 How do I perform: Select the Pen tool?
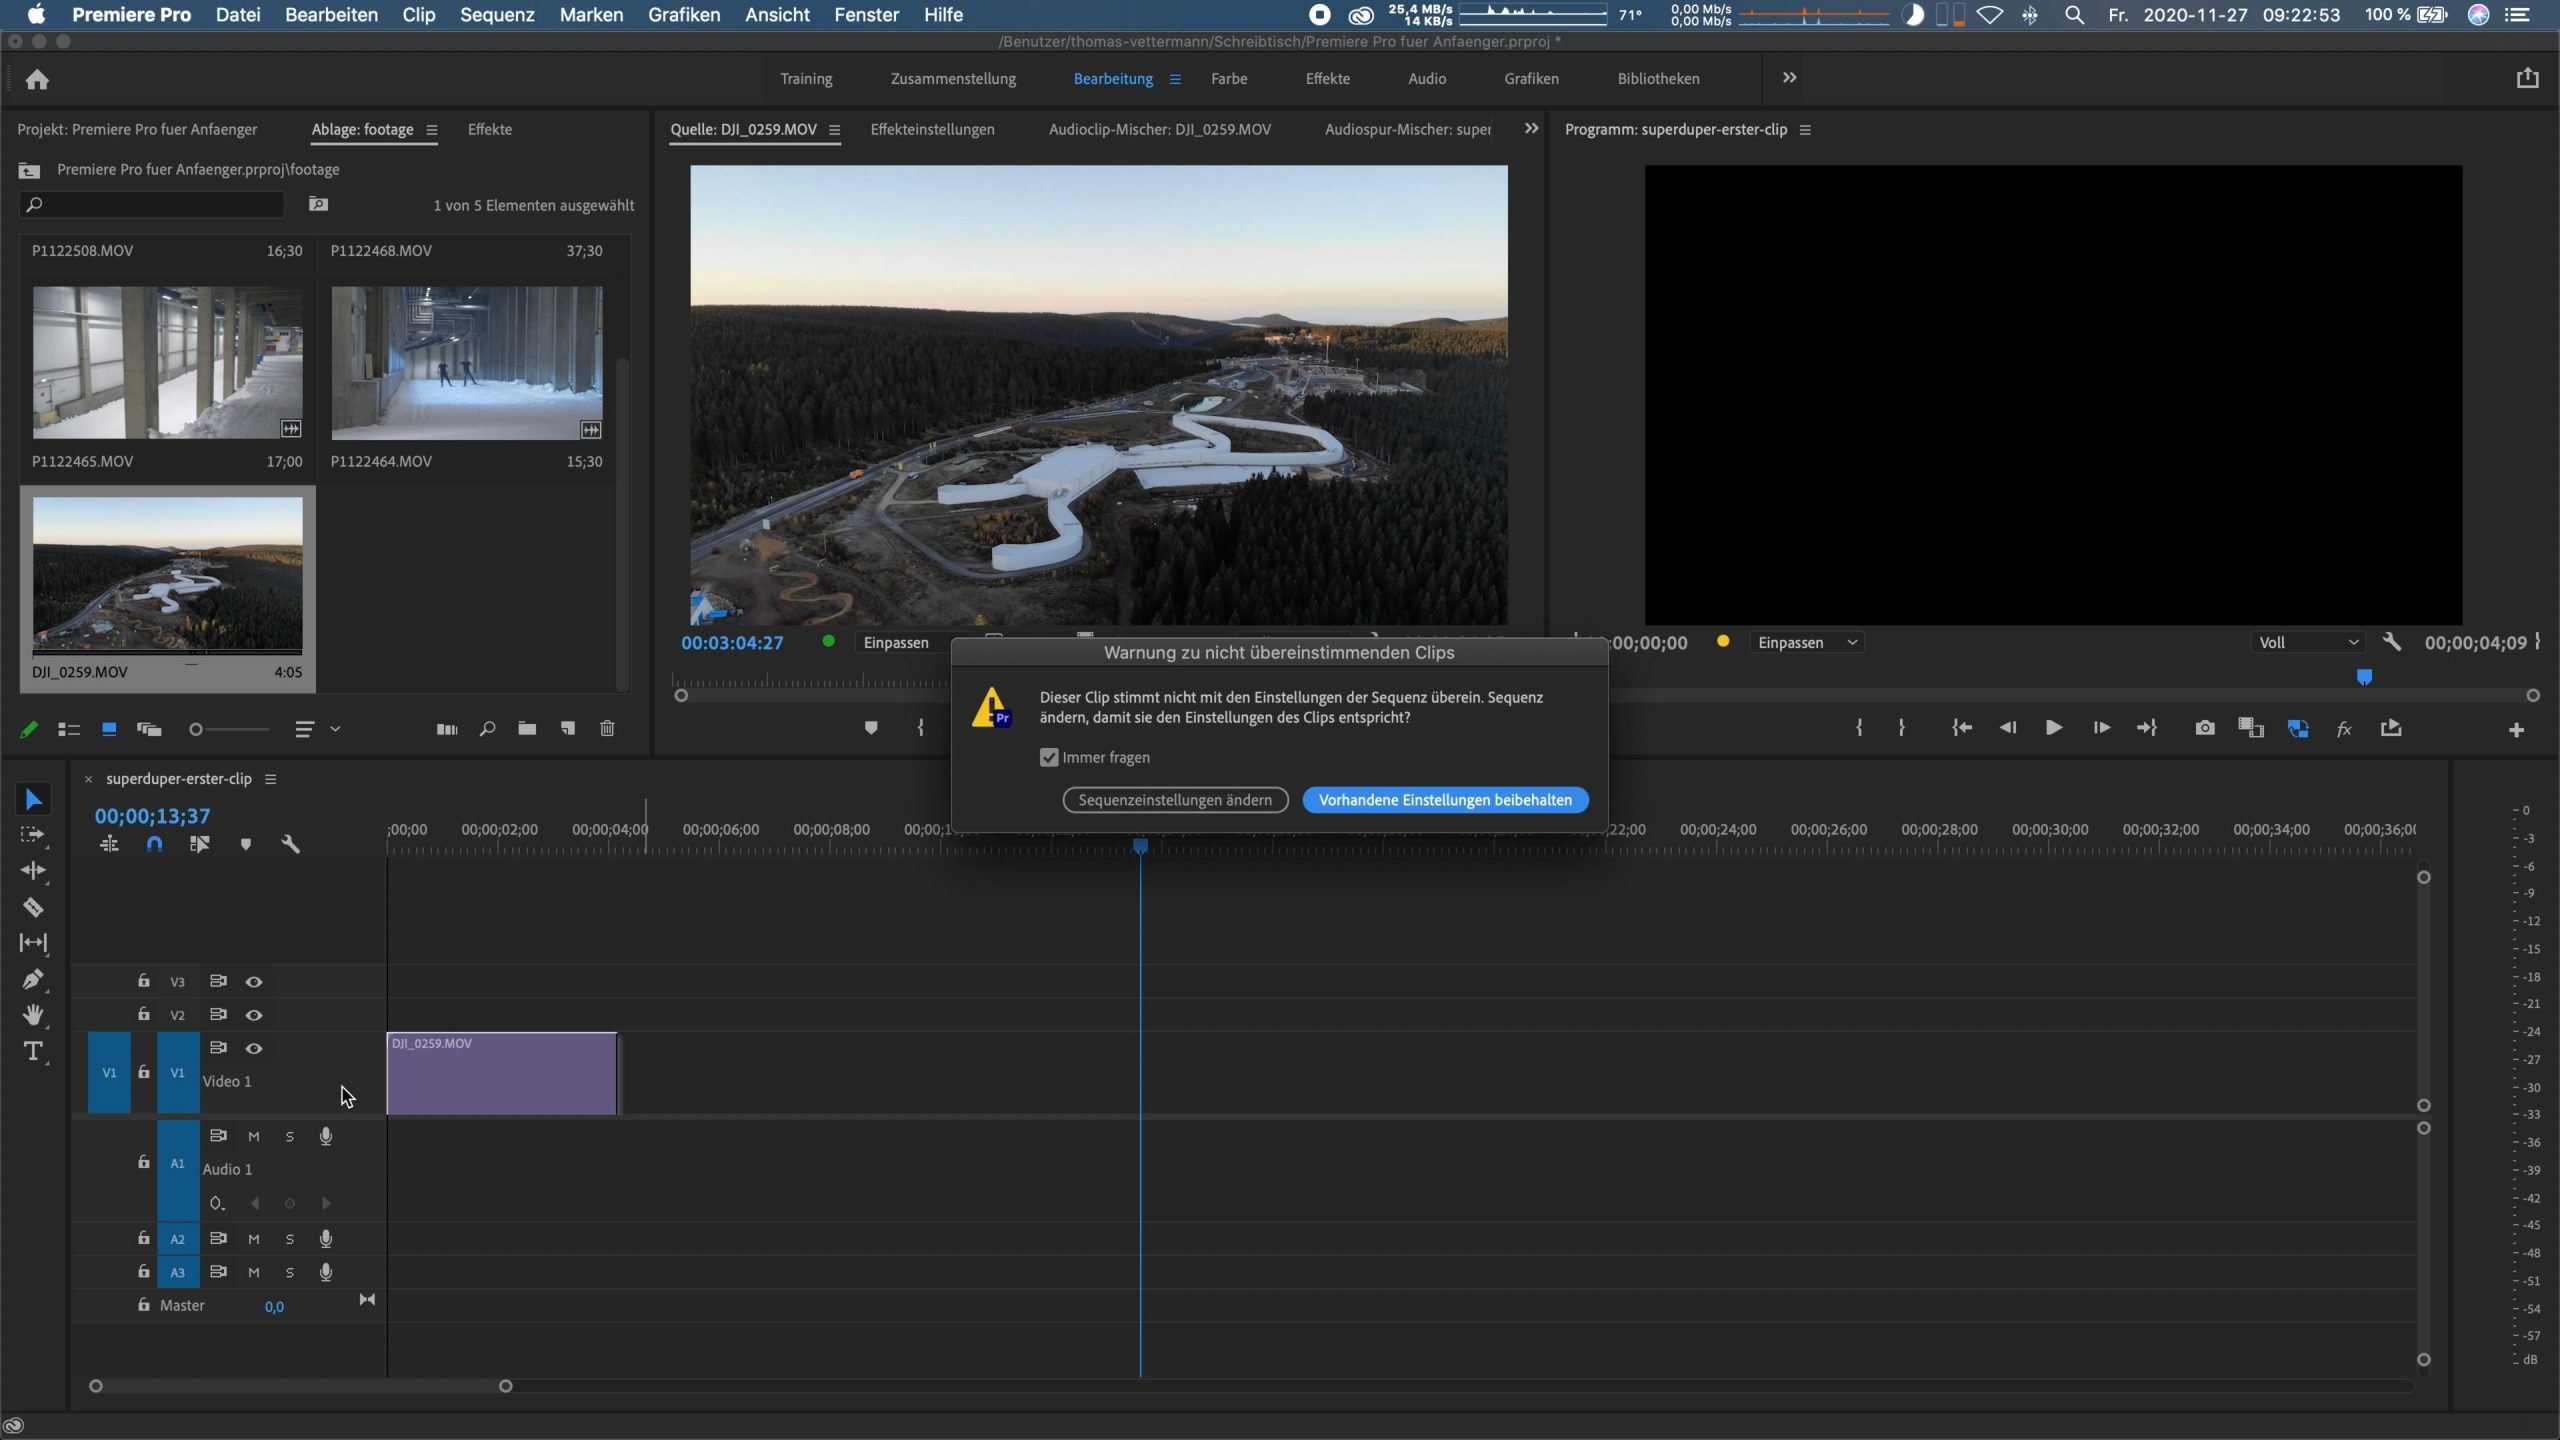(33, 979)
